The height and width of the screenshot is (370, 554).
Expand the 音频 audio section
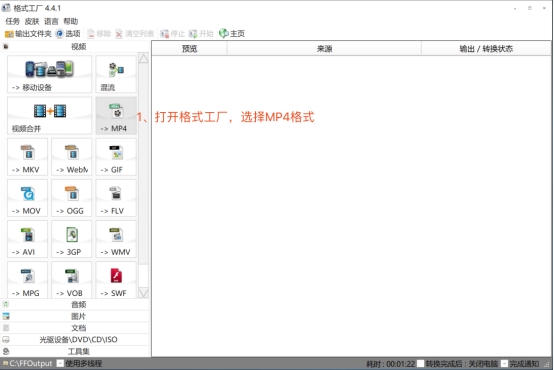tap(75, 305)
